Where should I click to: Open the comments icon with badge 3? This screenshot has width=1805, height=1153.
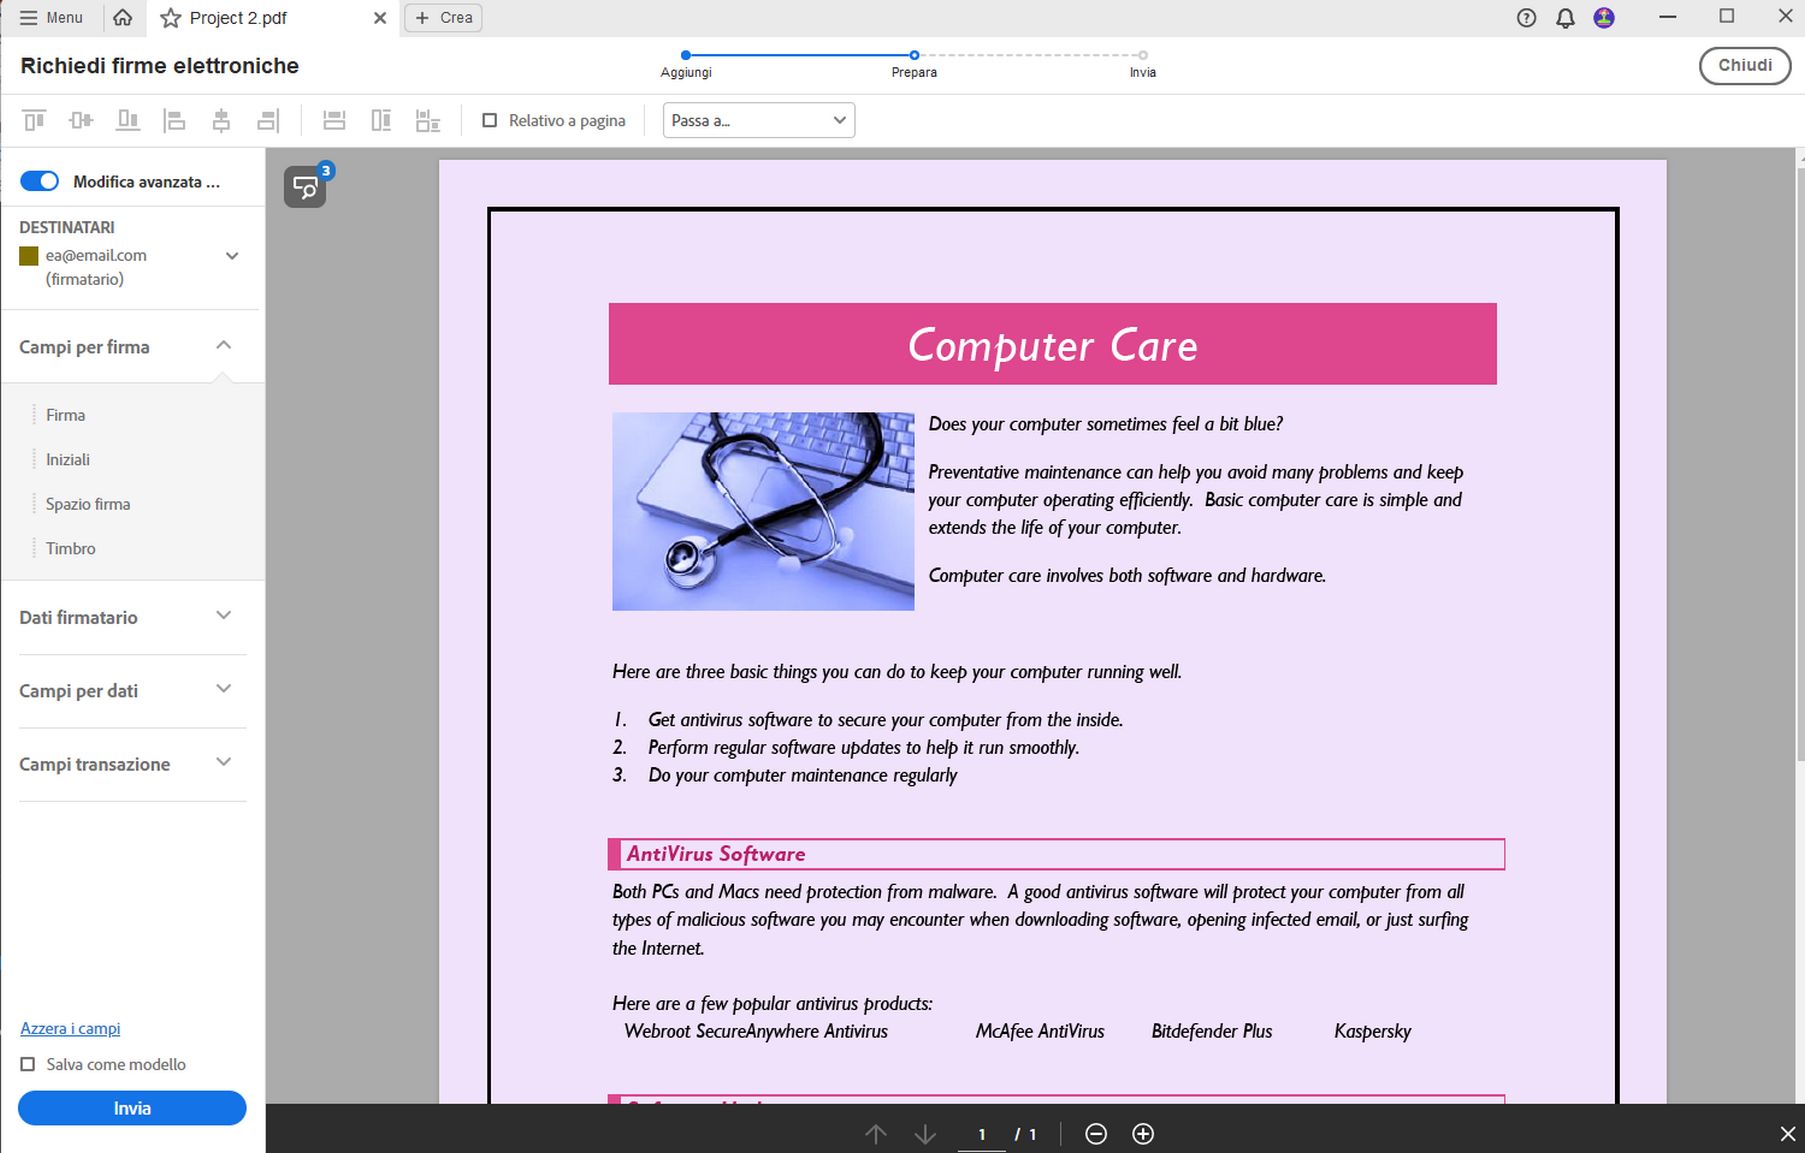click(x=306, y=187)
